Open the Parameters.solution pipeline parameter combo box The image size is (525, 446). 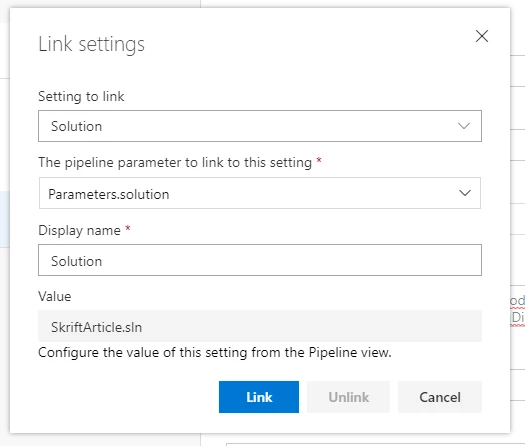point(260,193)
